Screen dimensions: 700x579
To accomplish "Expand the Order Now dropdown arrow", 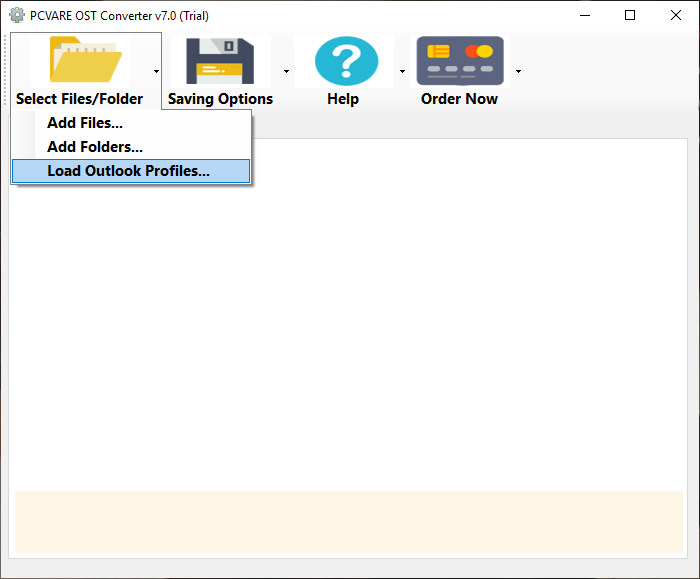I will point(518,71).
